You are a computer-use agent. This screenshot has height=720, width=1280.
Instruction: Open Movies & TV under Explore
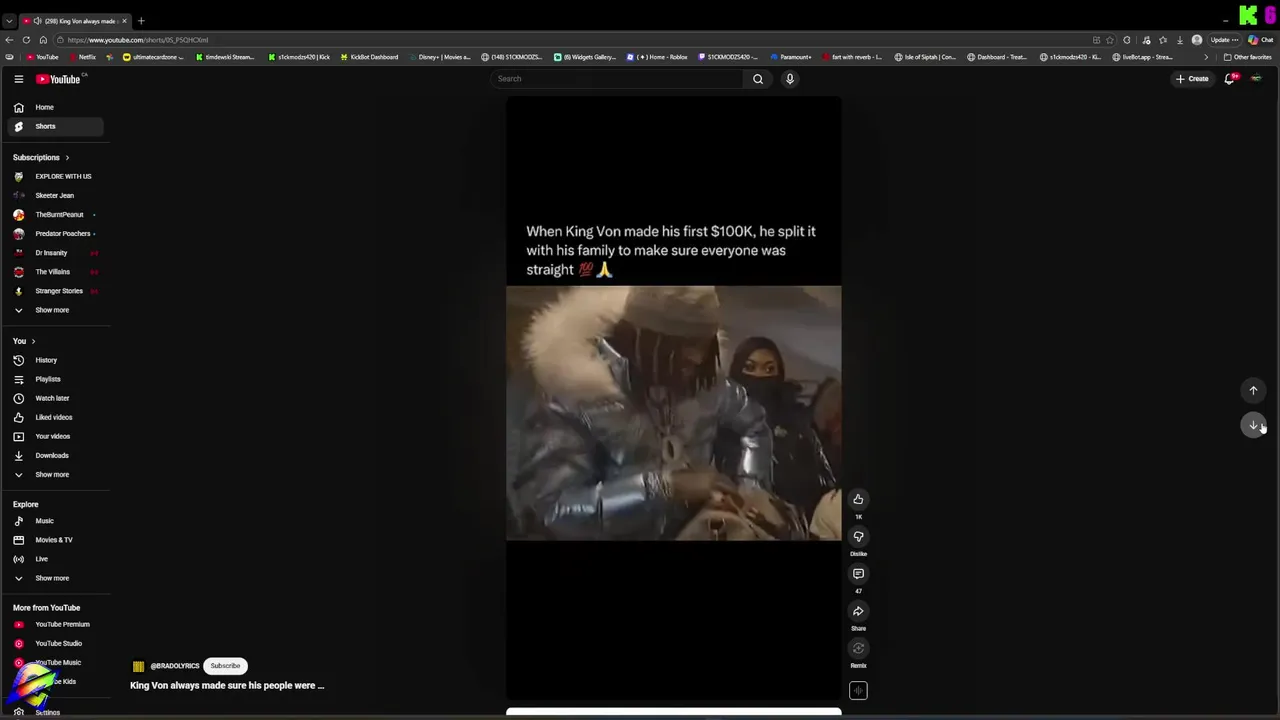[55, 540]
